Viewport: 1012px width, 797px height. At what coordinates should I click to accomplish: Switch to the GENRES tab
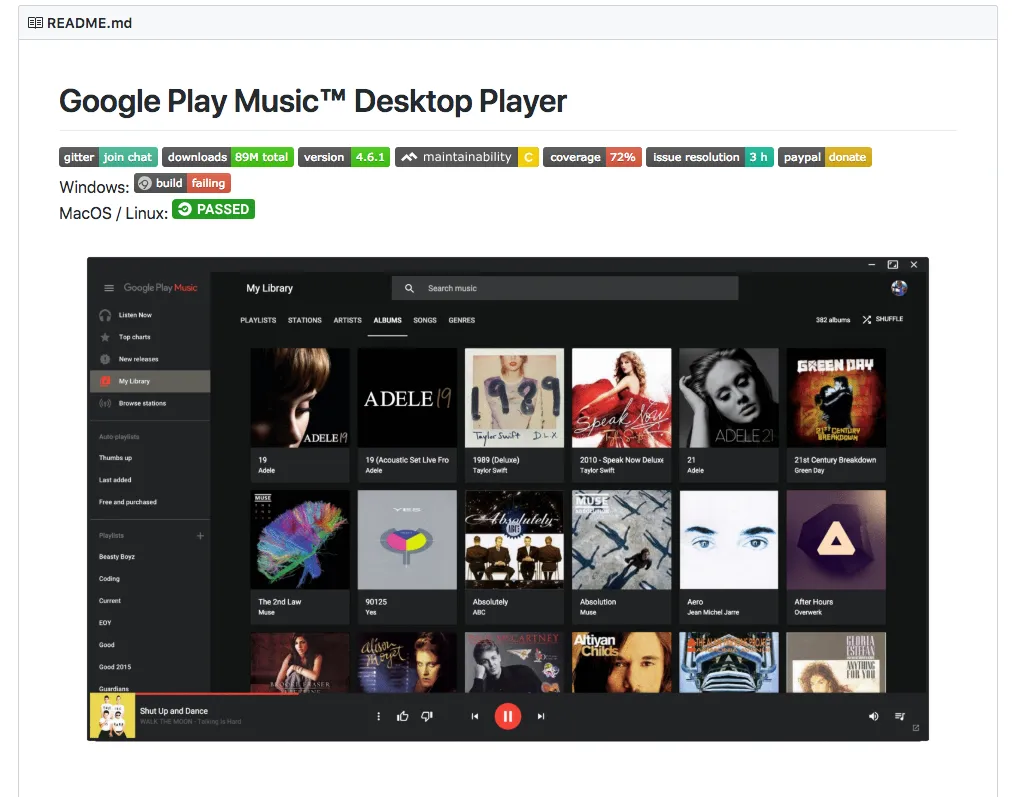[461, 320]
